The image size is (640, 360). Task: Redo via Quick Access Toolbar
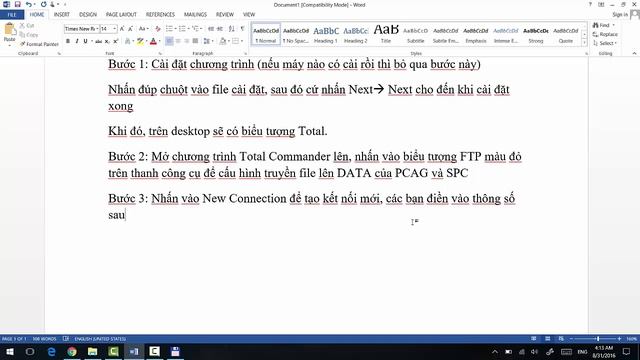[44, 4]
